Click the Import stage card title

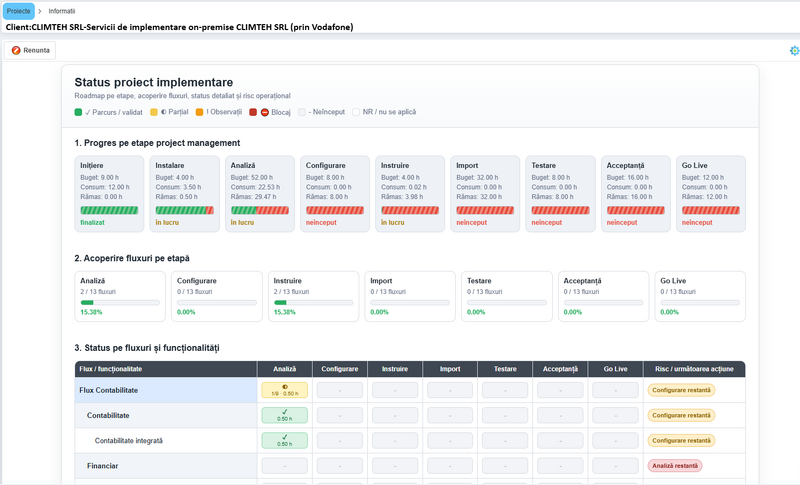[x=467, y=165]
